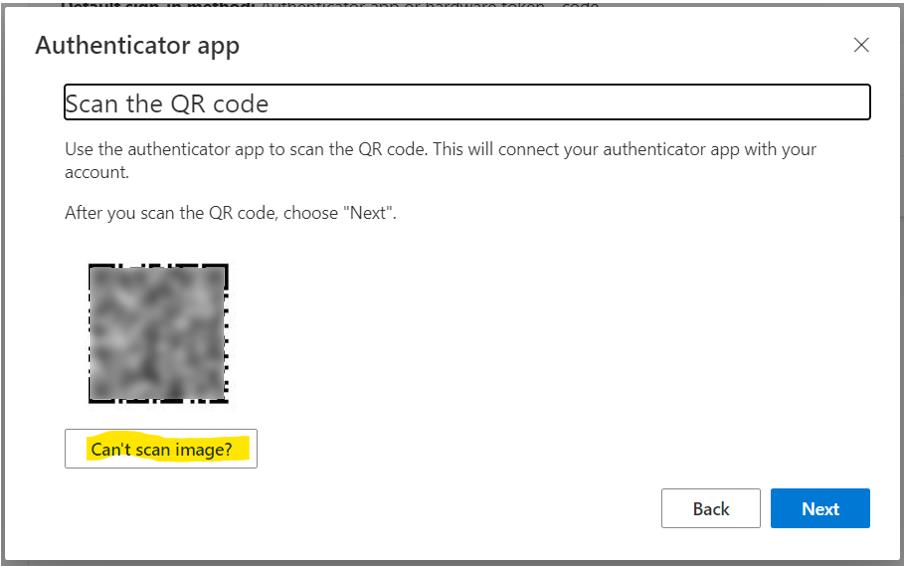
Task: Click the "Authenticator app" dialog title
Action: (138, 46)
